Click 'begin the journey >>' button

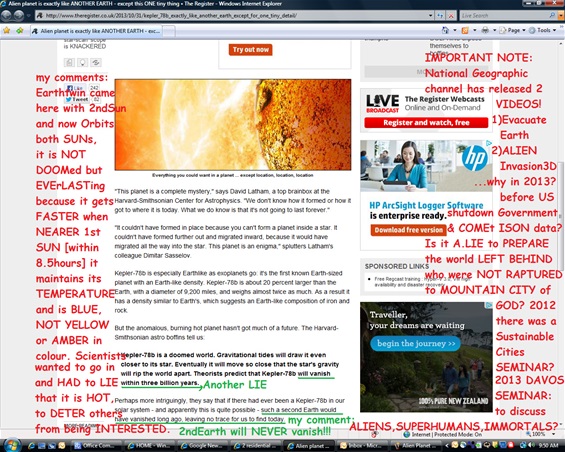[x=416, y=344]
